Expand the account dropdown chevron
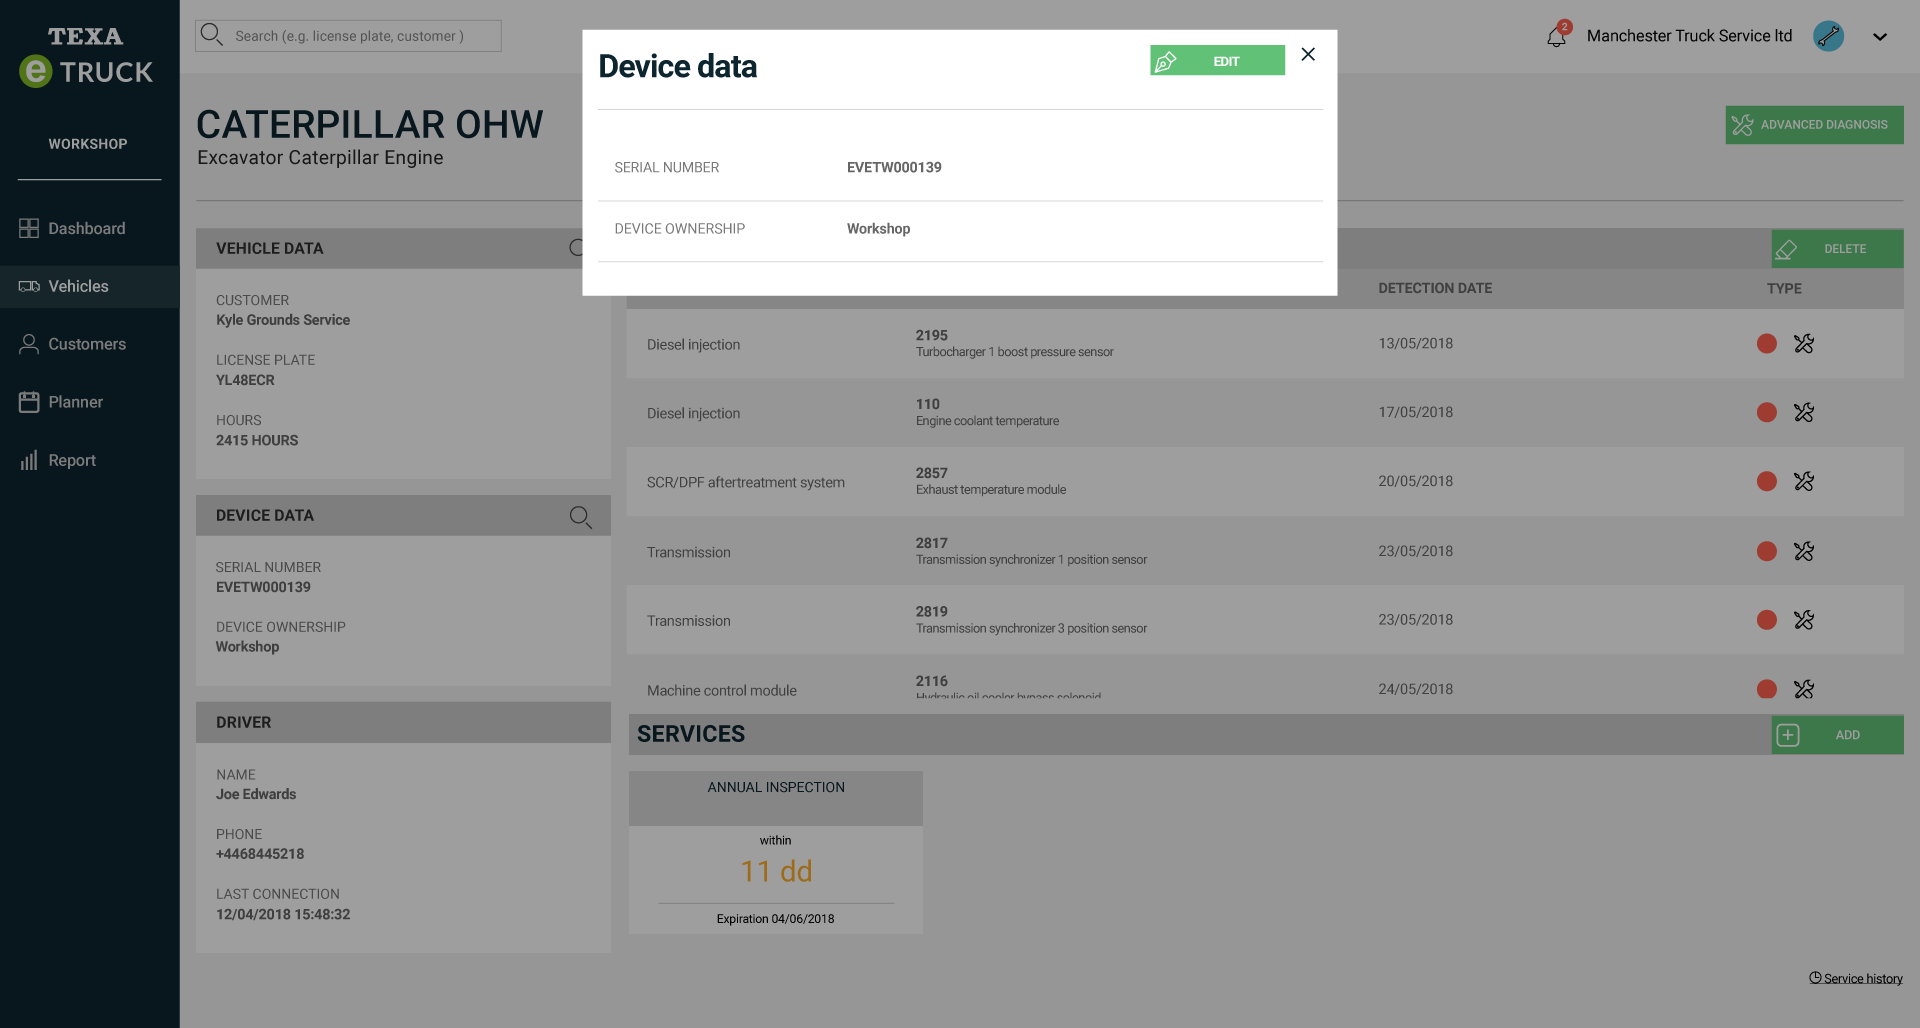 click(1880, 37)
